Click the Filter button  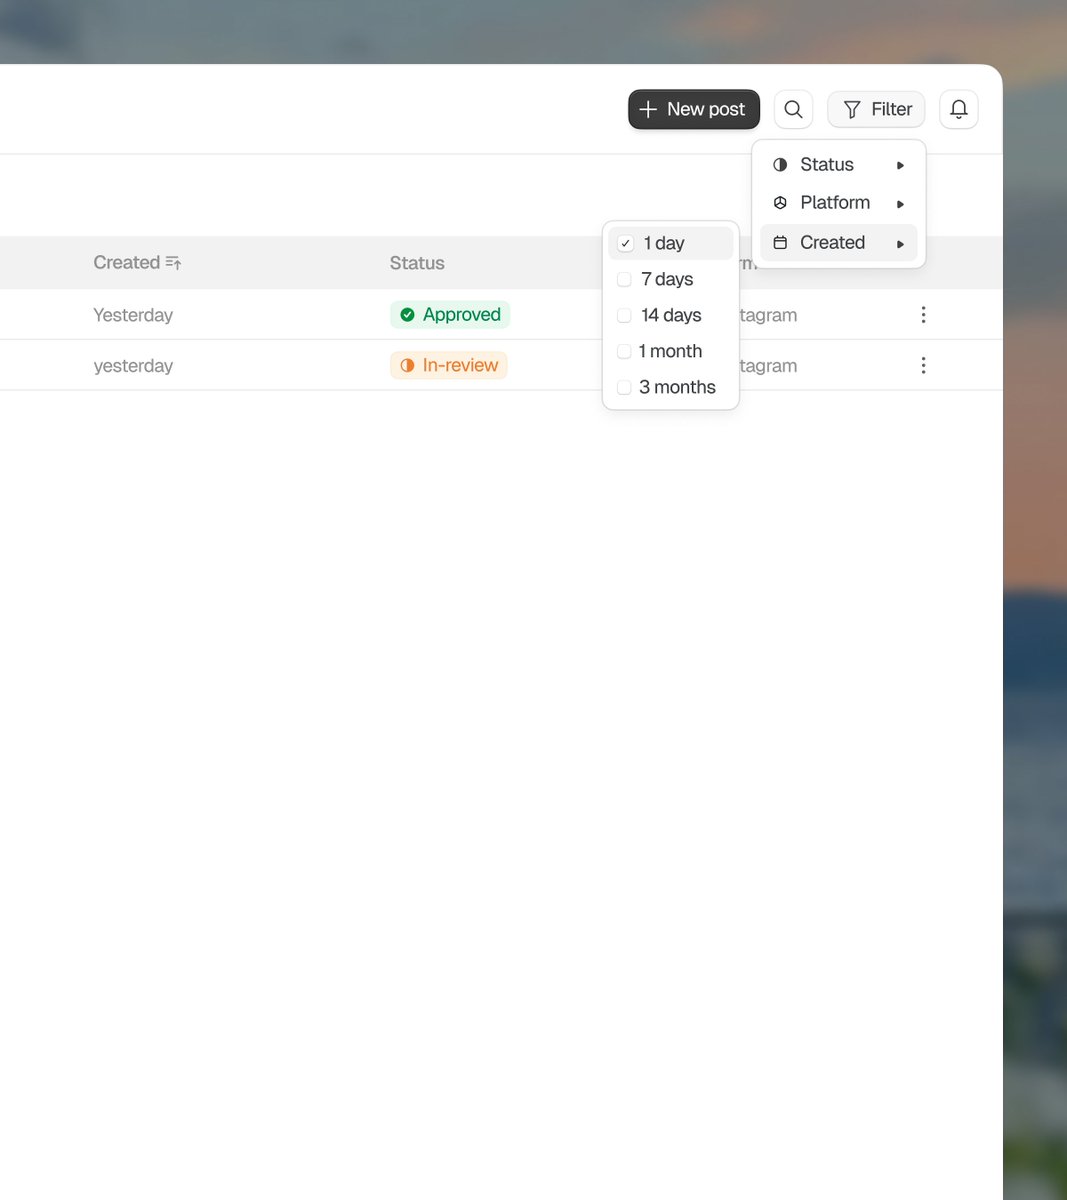tap(876, 109)
